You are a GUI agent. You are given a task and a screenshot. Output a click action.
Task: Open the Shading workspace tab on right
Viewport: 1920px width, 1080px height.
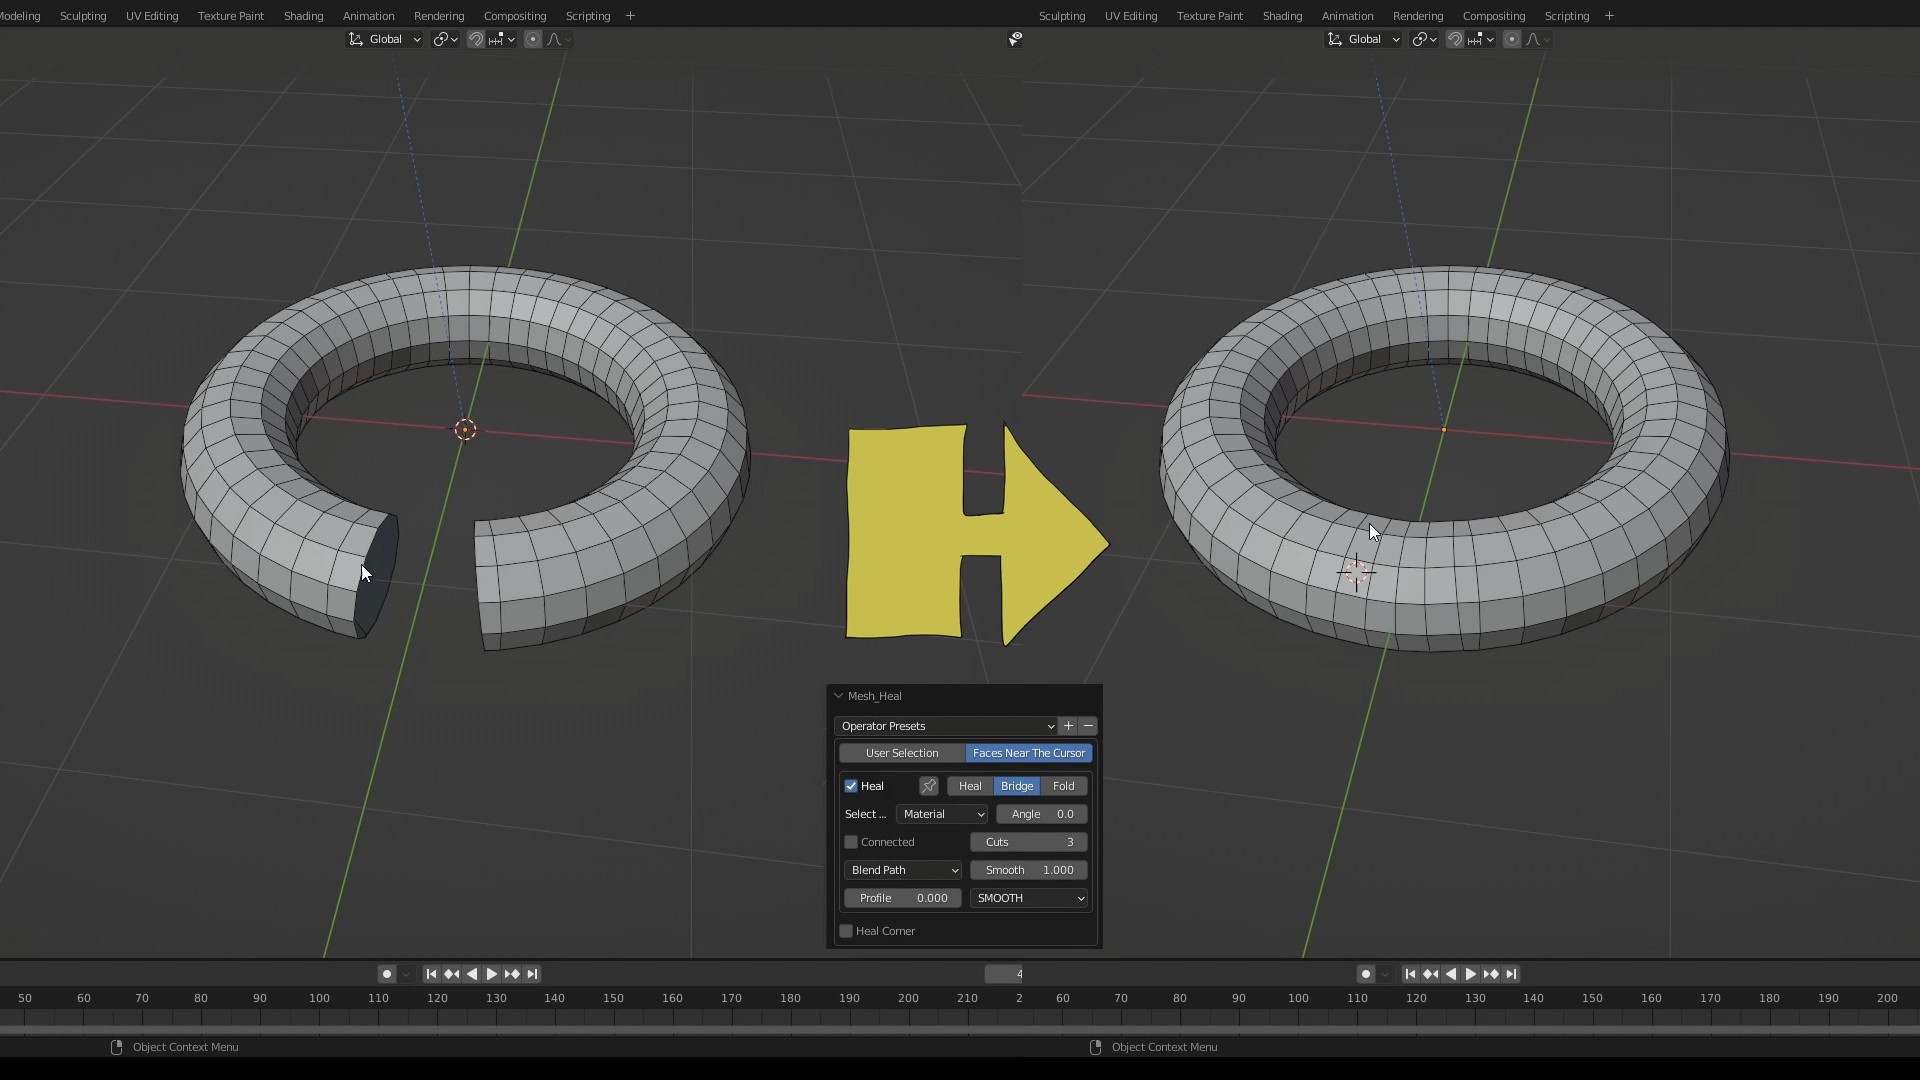tap(1282, 16)
